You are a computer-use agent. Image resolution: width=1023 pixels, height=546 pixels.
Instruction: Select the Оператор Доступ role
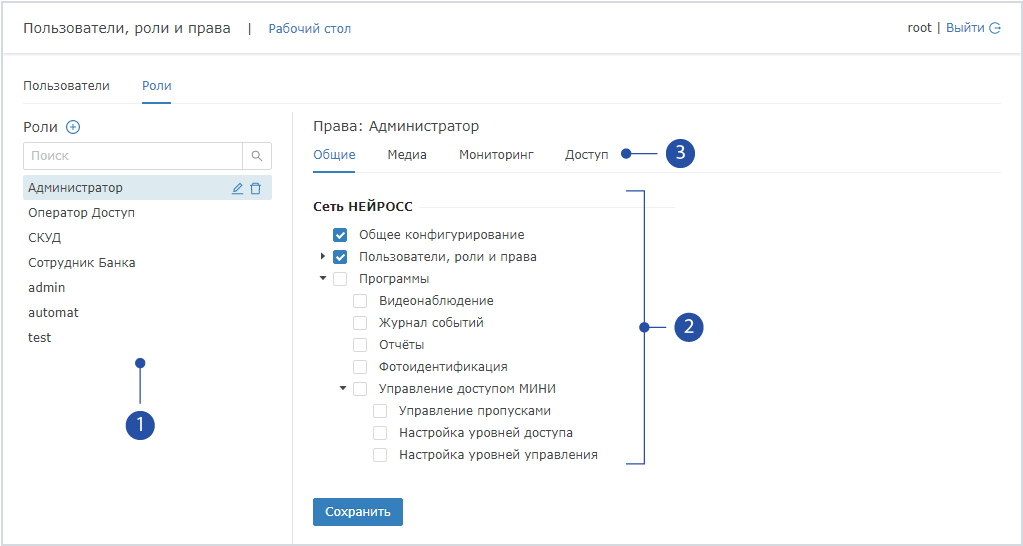click(x=82, y=213)
